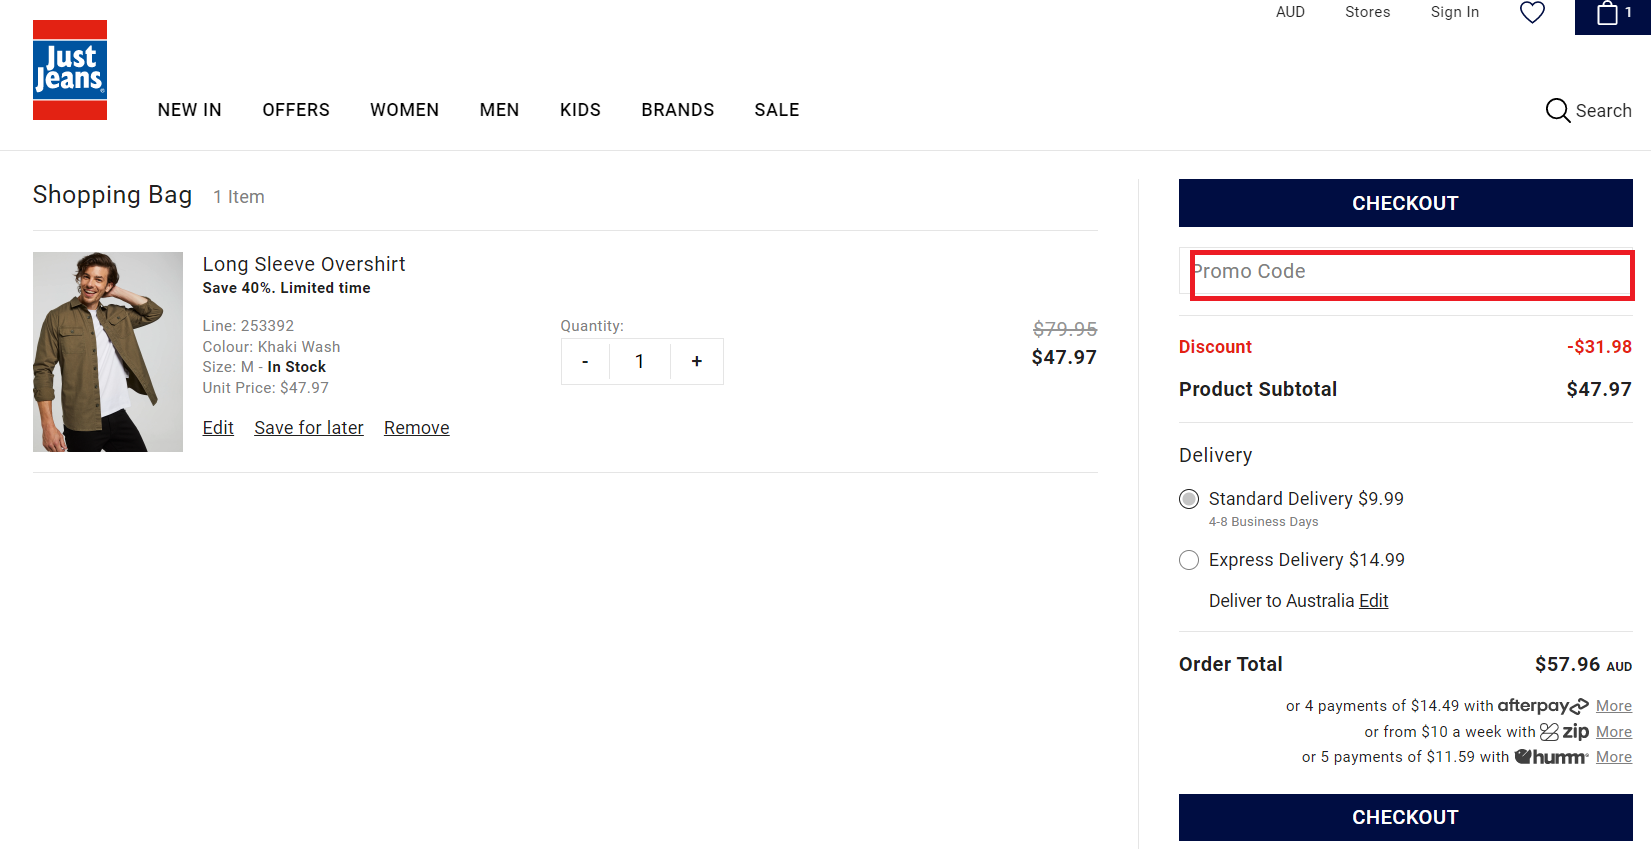Screen dimensions: 1651x849
Task: Click Remove for the overshirt
Action: tap(416, 428)
